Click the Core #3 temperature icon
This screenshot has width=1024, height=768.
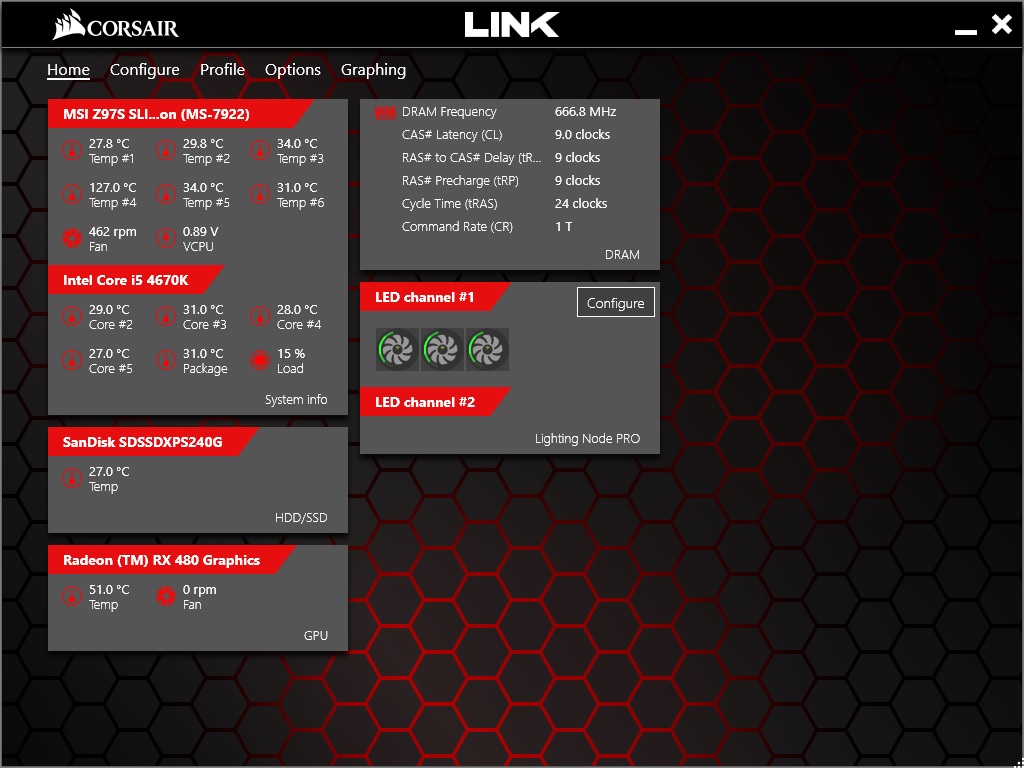pos(166,317)
